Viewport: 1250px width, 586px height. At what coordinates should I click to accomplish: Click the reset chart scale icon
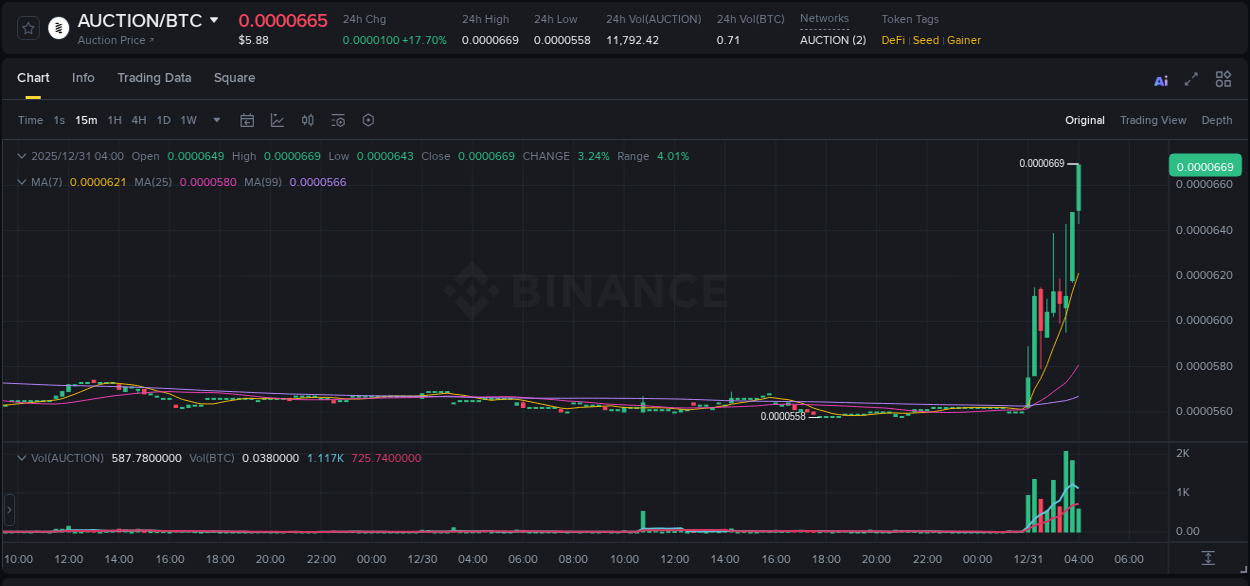click(1208, 558)
